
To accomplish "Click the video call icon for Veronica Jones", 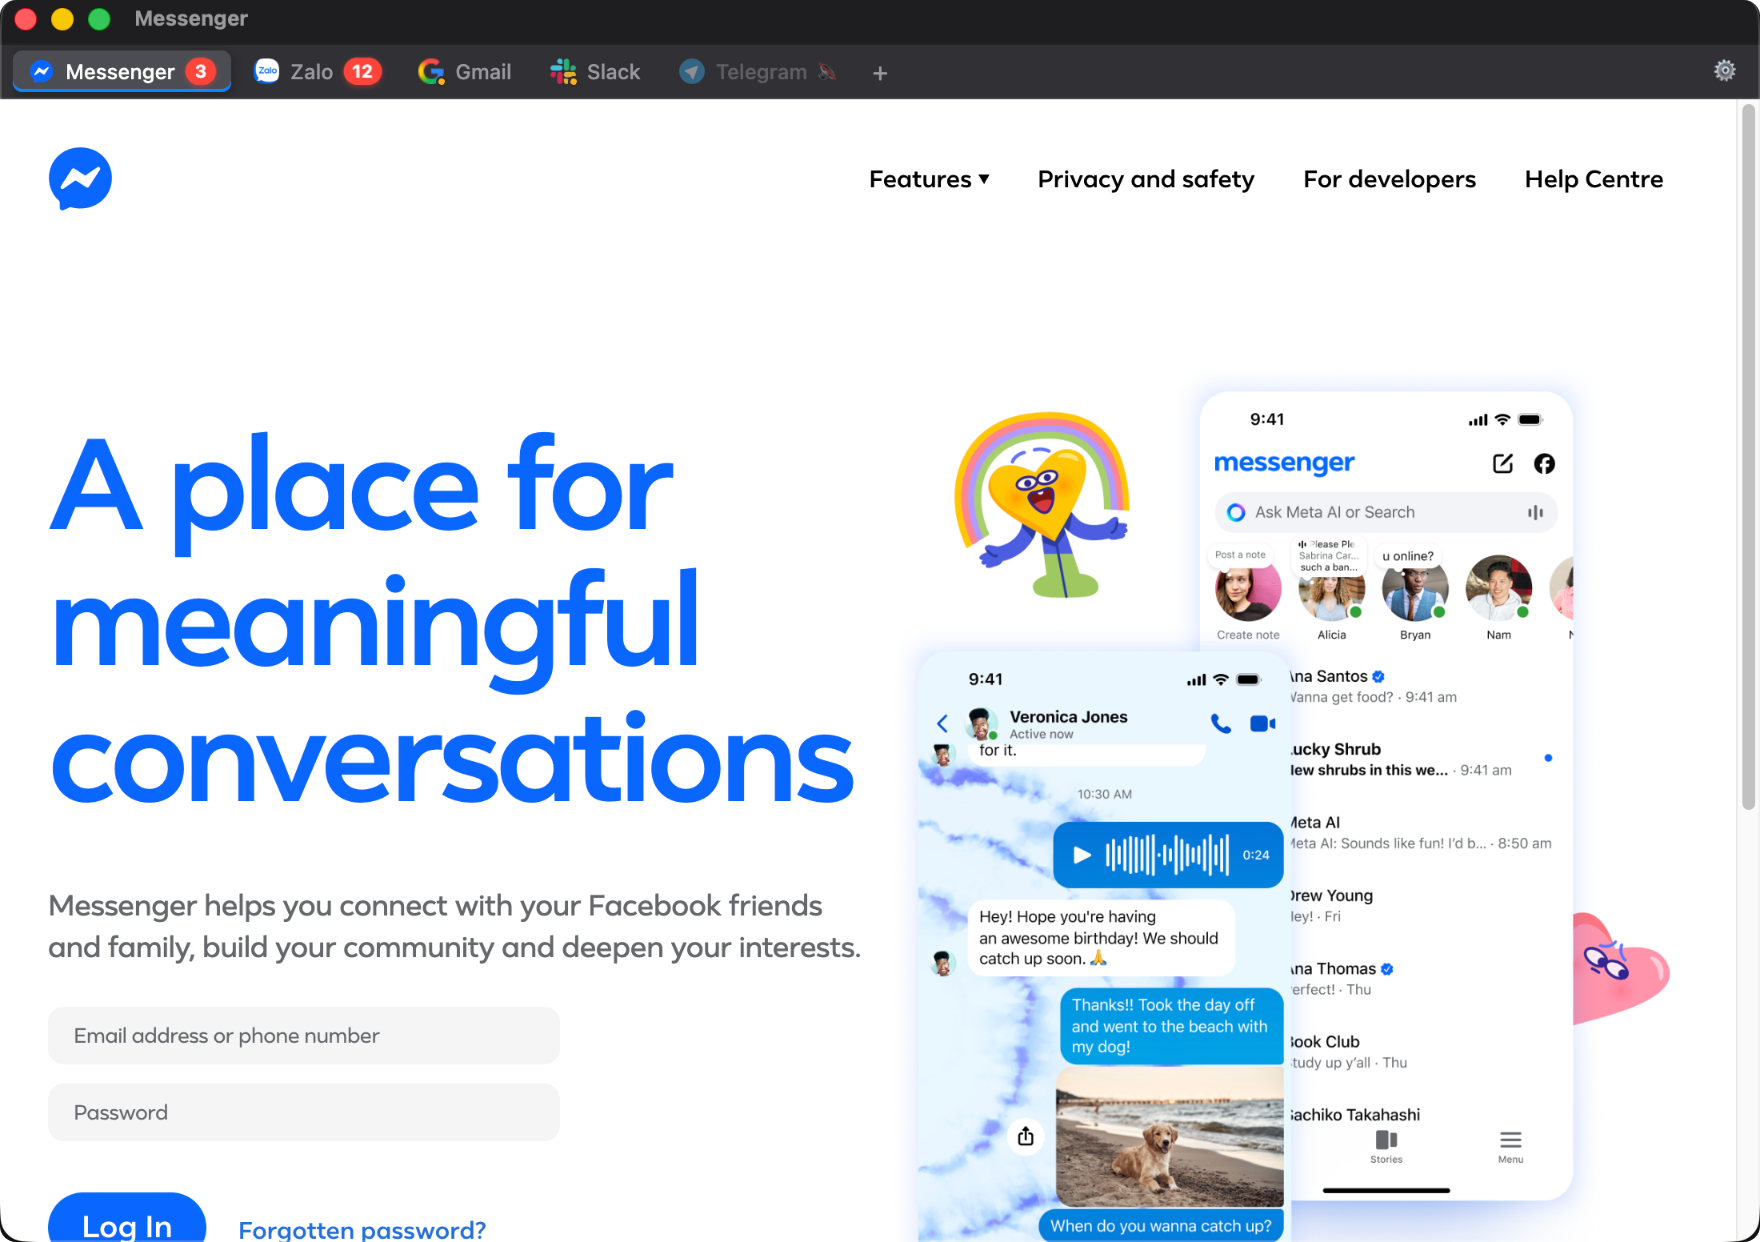I will click(1263, 723).
